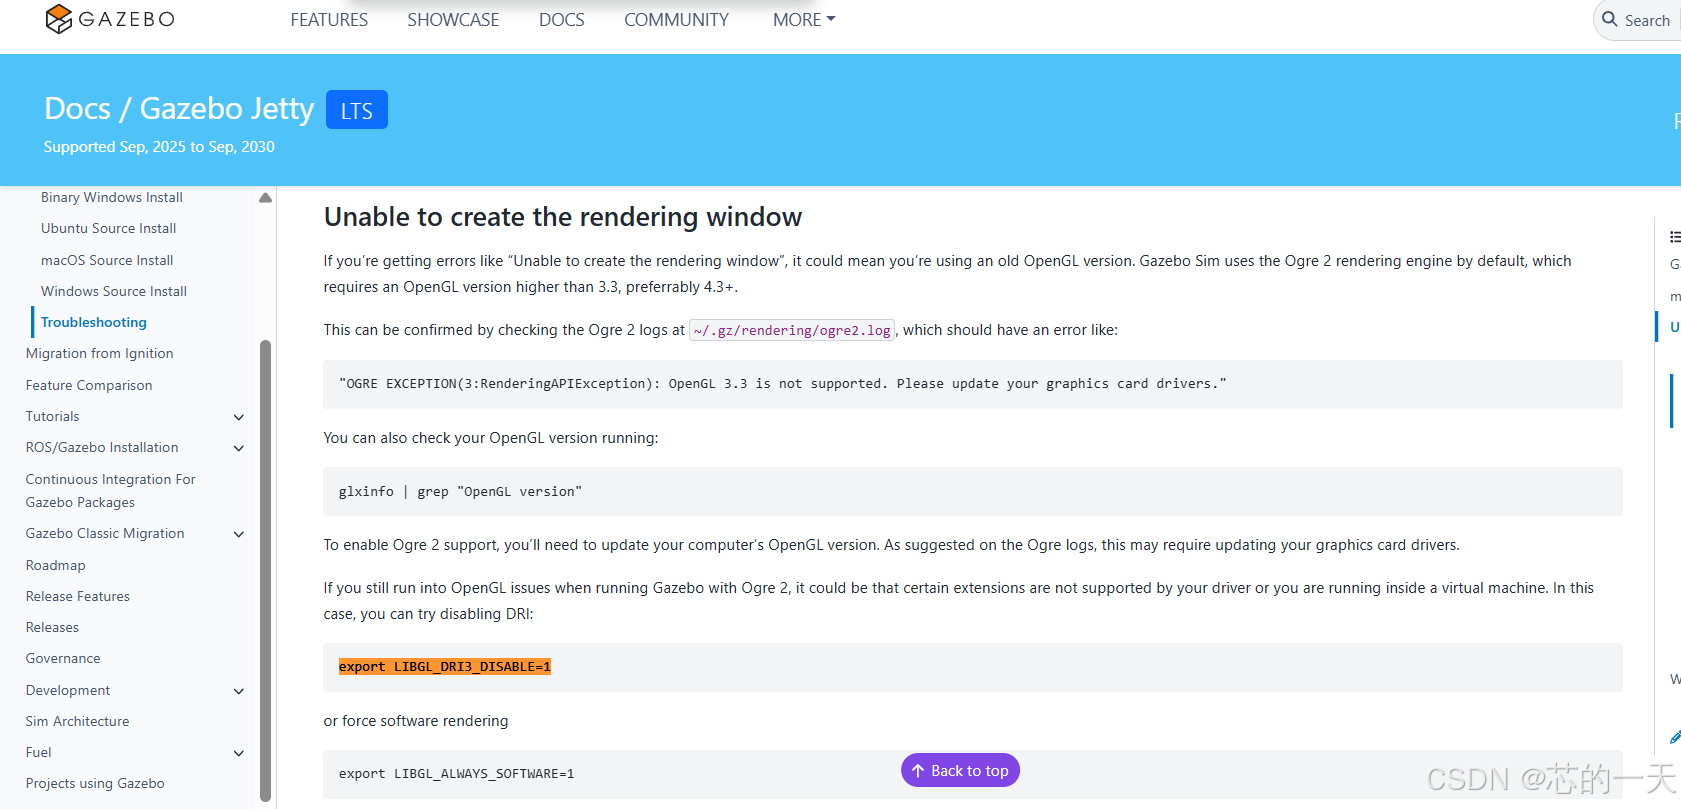Image resolution: width=1681 pixels, height=809 pixels.
Task: Open Feature Comparison page
Action: click(x=89, y=385)
